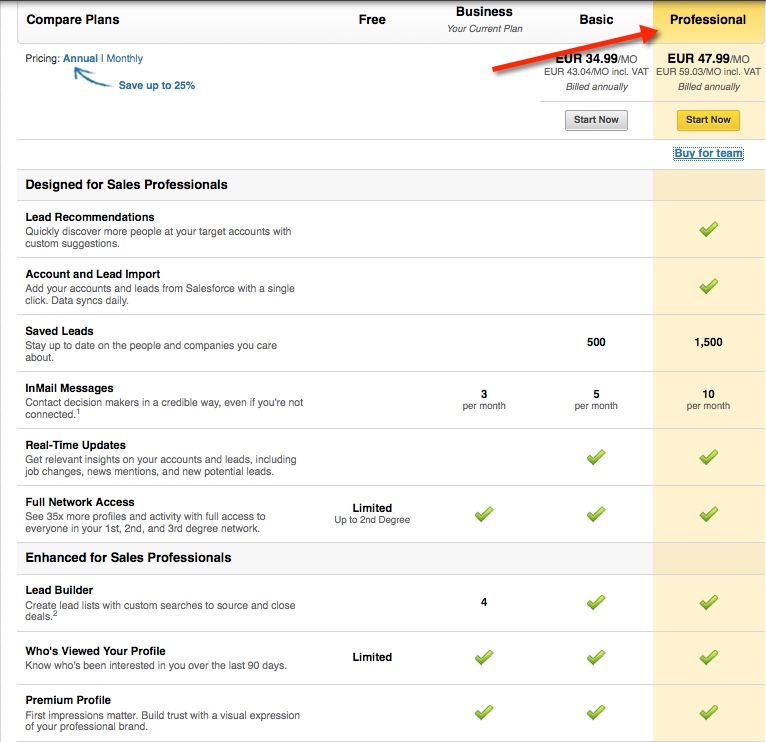Viewport: 766px width, 742px height.
Task: Click the Full Network Access checkmark under Business
Action: click(484, 514)
